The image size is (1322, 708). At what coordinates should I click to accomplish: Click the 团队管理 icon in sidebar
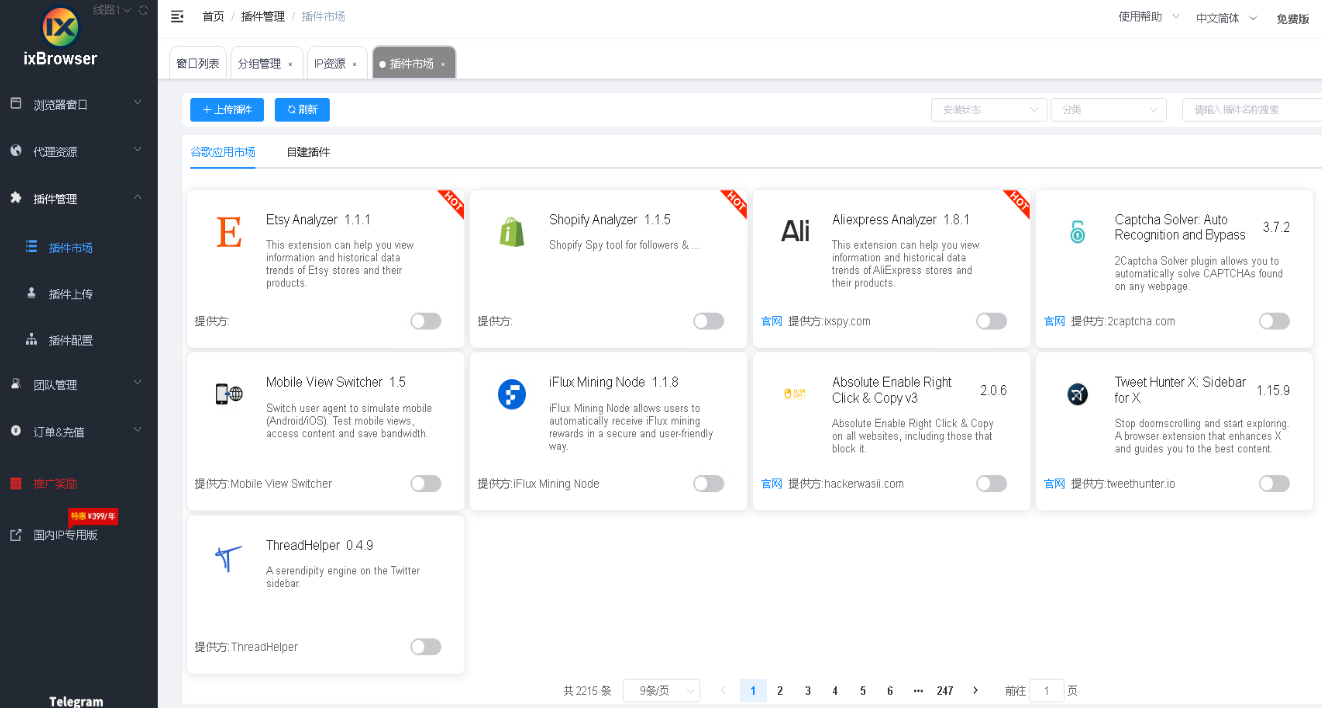(x=16, y=384)
